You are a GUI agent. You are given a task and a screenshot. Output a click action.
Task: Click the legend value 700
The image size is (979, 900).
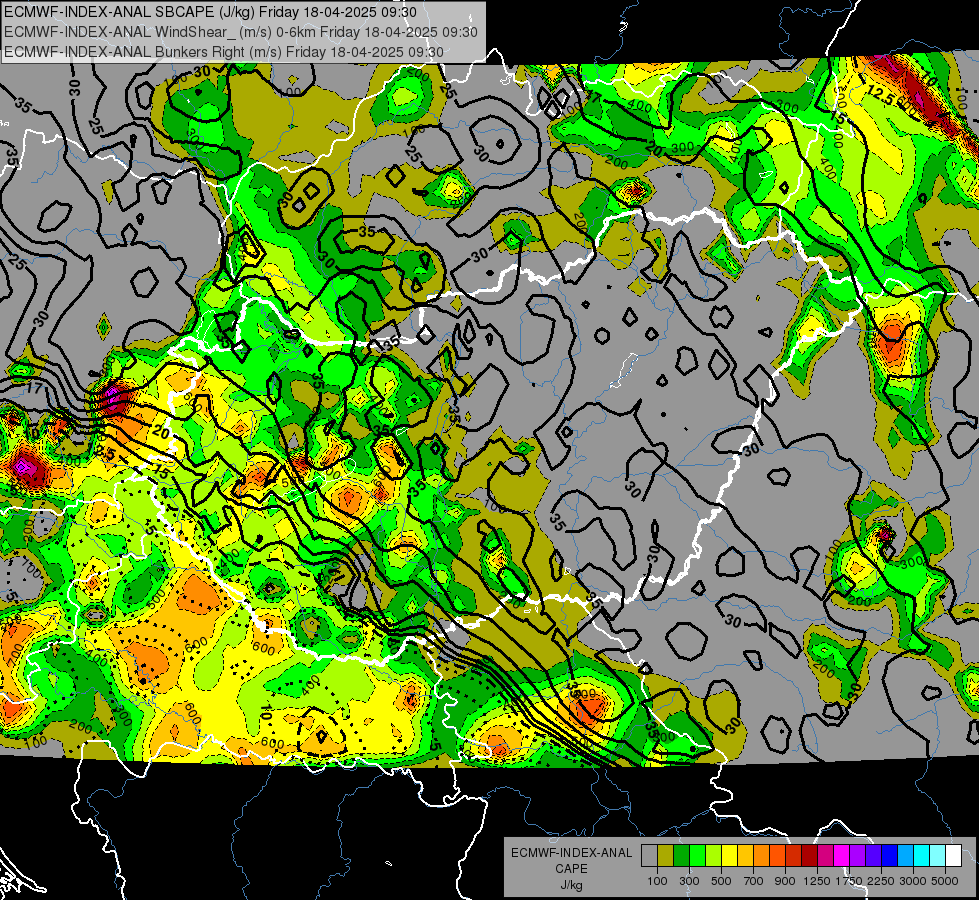click(754, 881)
